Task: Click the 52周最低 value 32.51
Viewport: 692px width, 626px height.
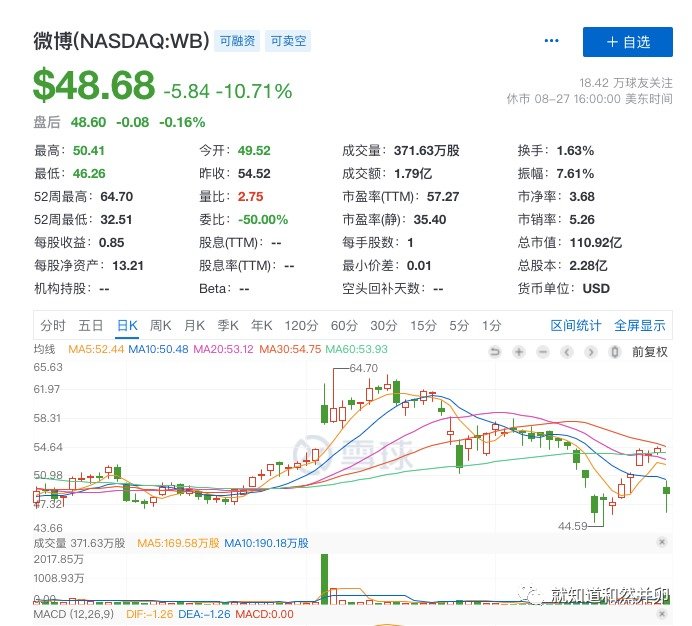Action: [x=117, y=219]
